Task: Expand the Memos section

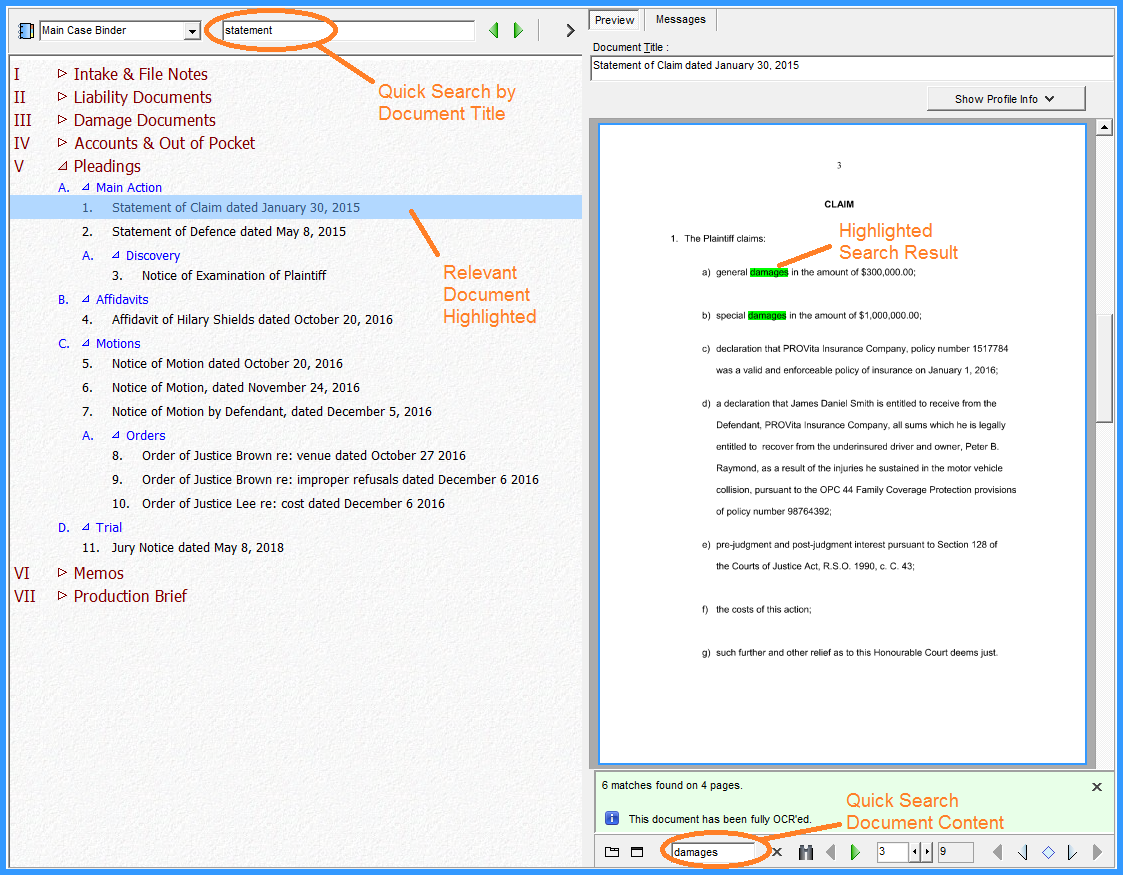Action: tap(62, 573)
